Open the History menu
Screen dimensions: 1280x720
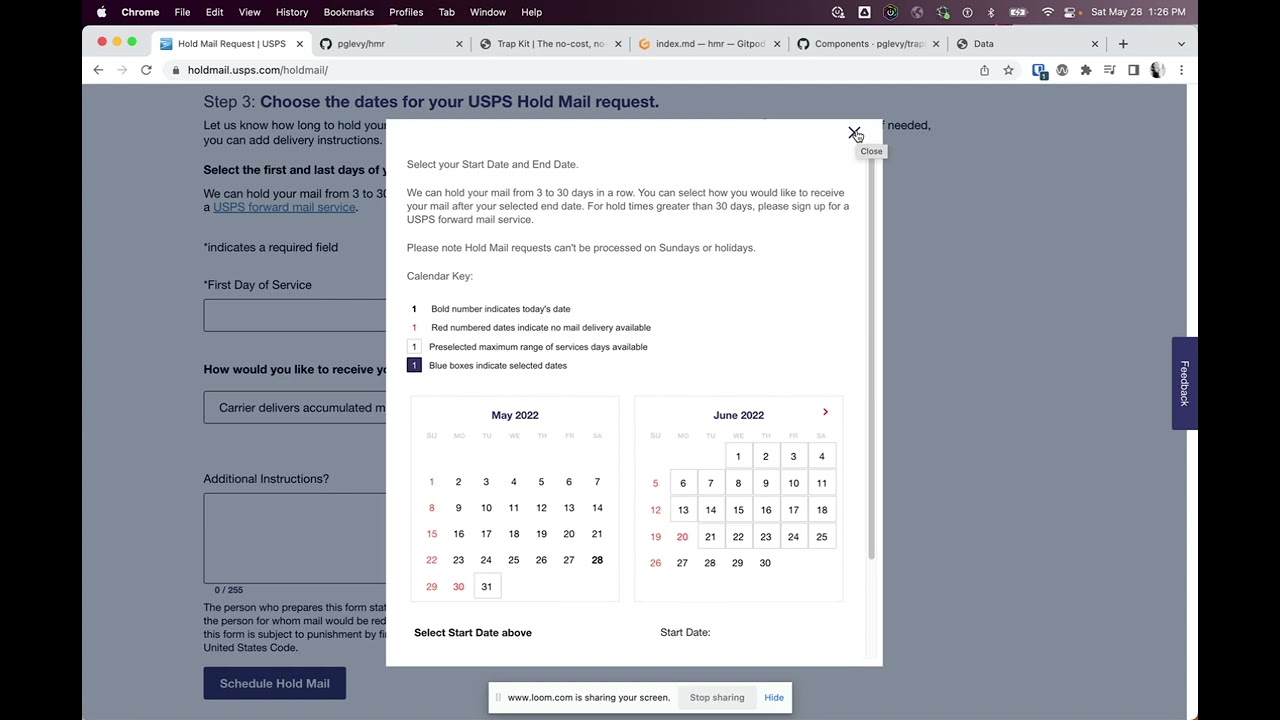[x=292, y=12]
